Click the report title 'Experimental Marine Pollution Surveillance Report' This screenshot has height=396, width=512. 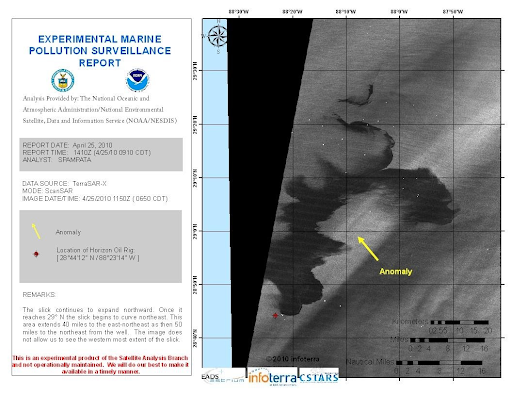[x=100, y=51]
